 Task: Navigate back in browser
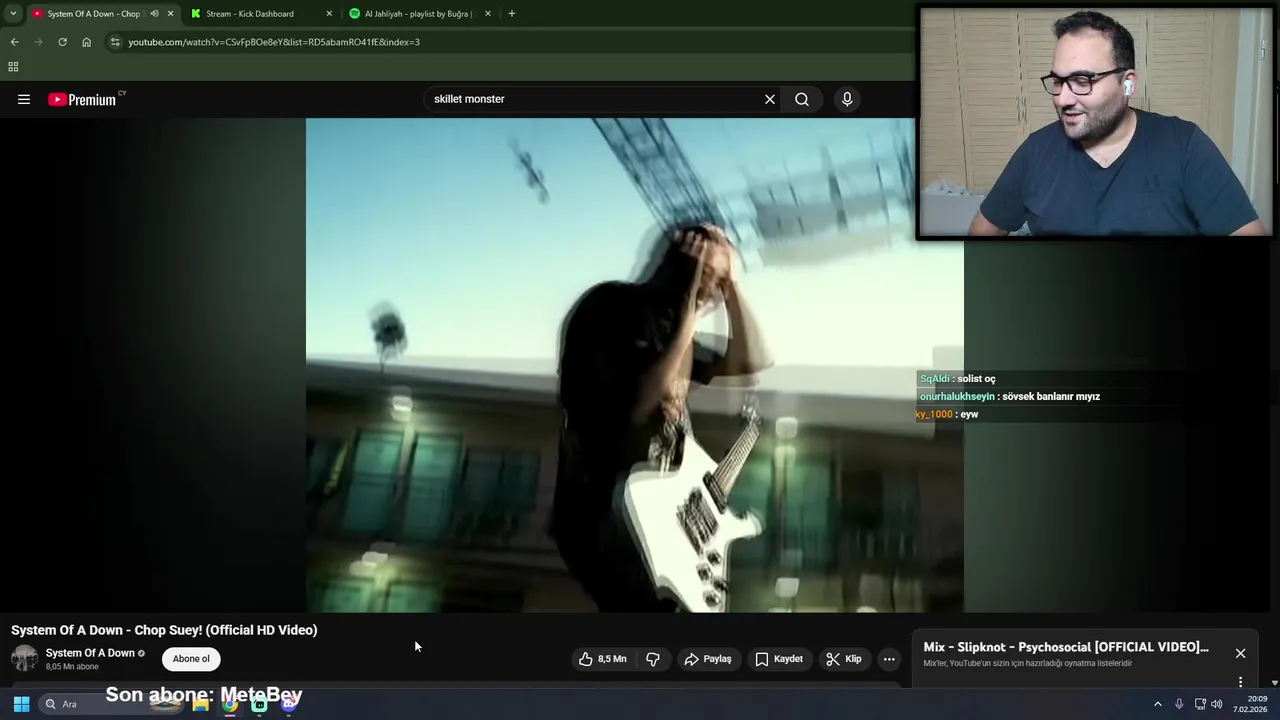tap(14, 42)
